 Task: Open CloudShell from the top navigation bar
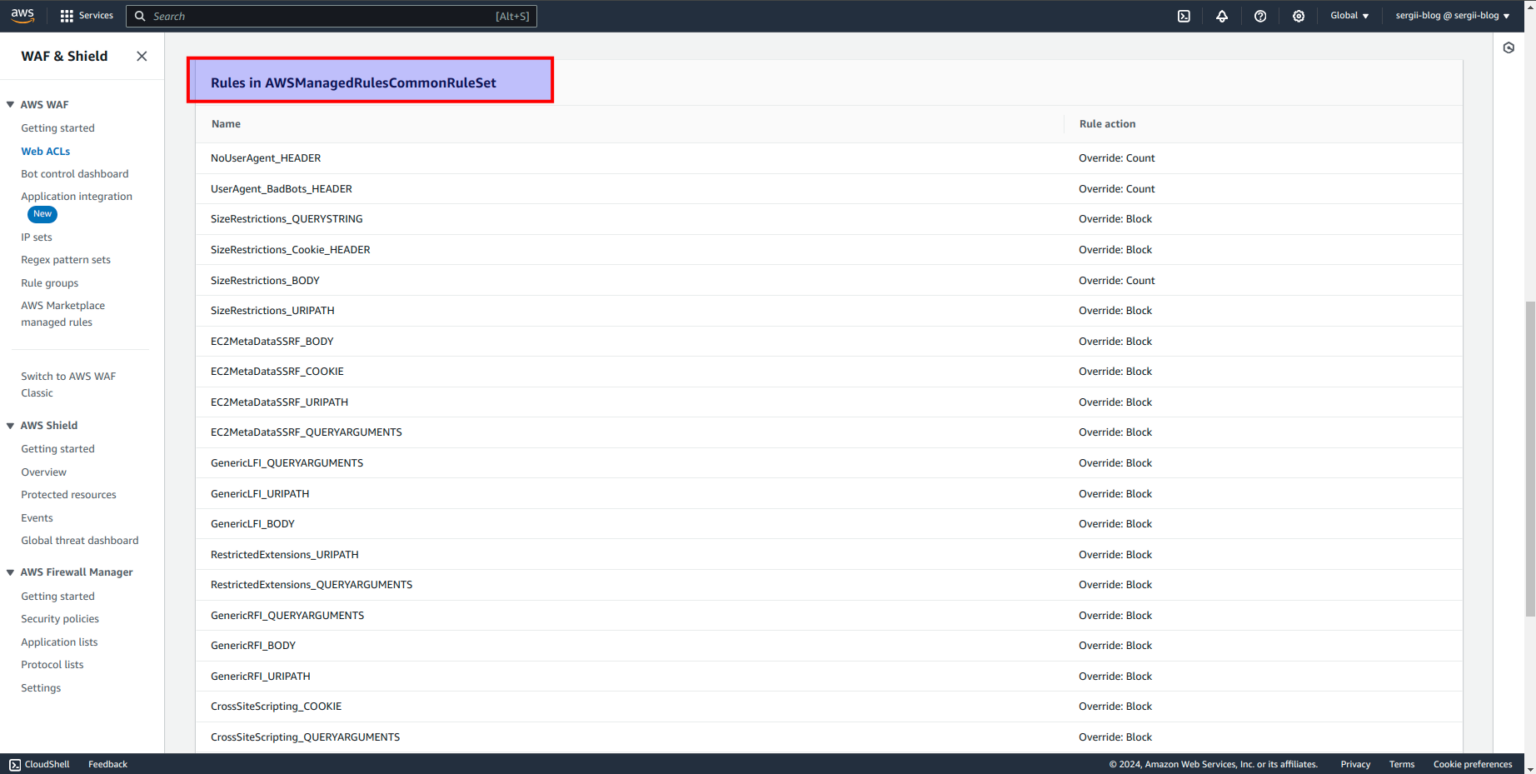point(1183,15)
